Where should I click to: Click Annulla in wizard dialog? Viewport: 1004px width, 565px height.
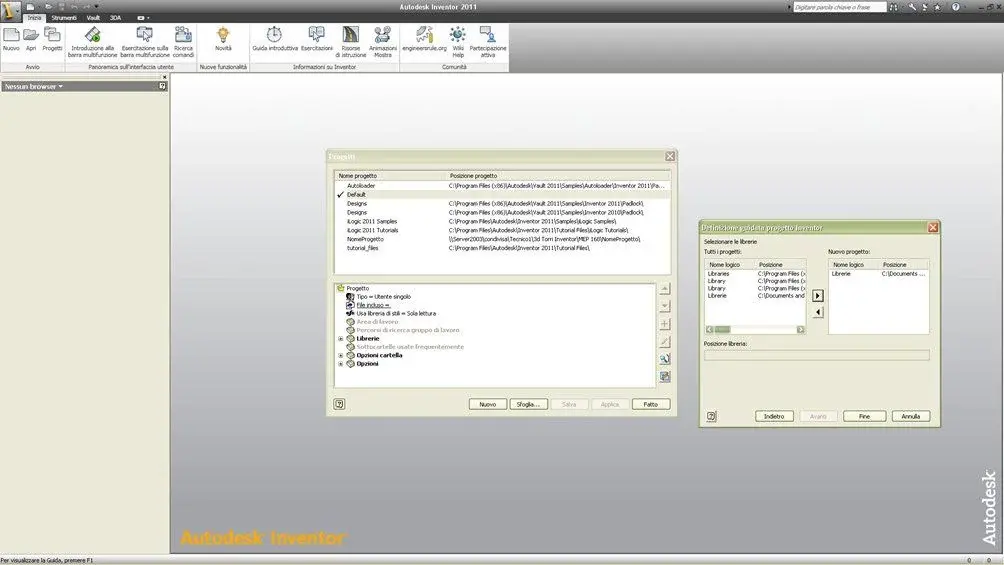point(911,416)
